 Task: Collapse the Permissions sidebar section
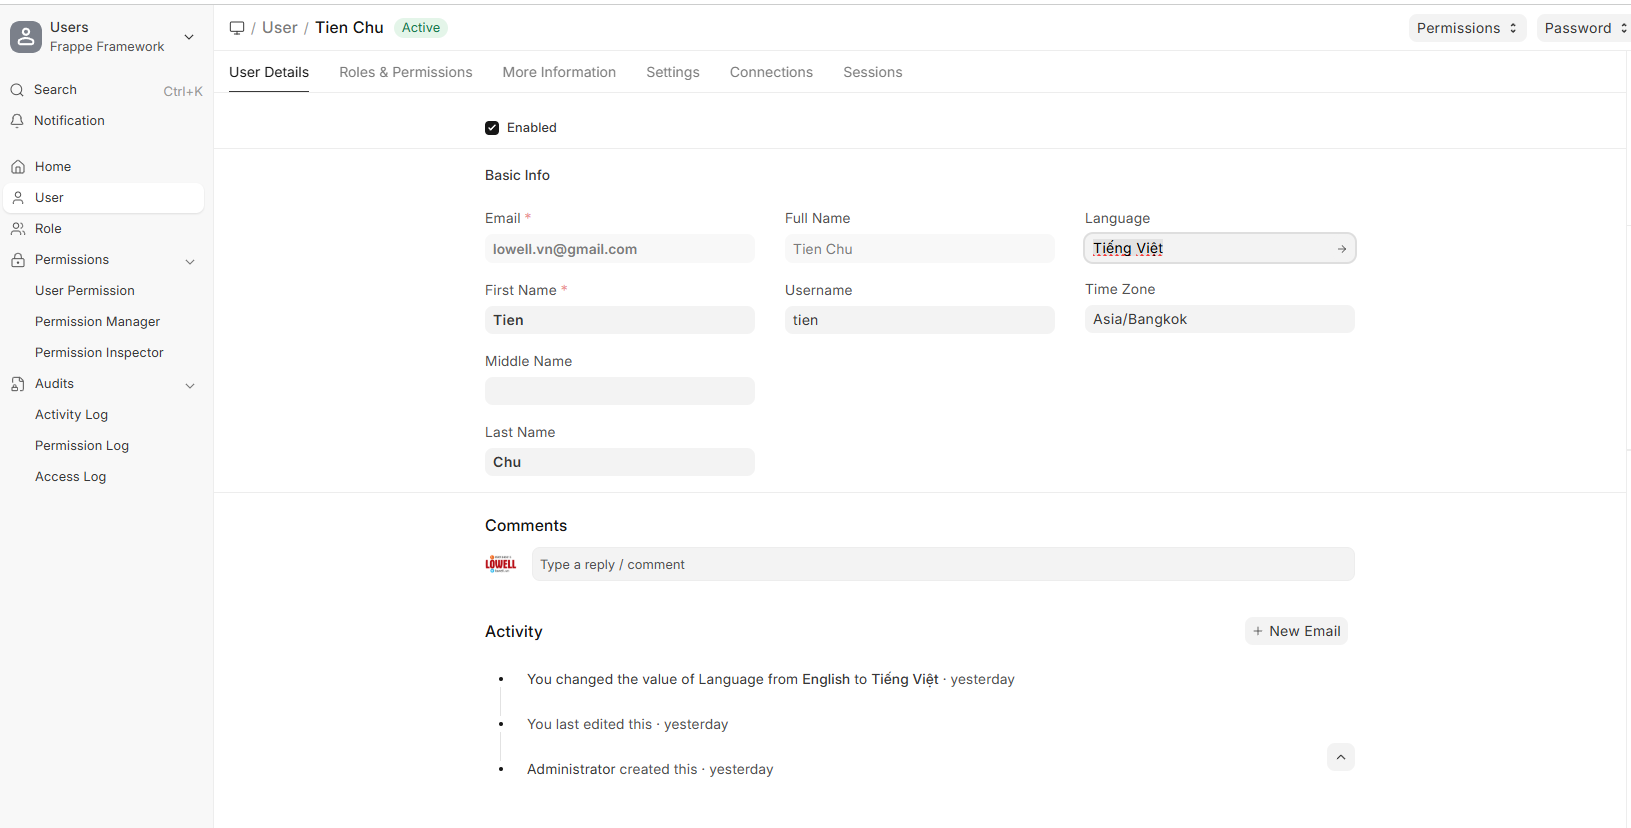190,261
